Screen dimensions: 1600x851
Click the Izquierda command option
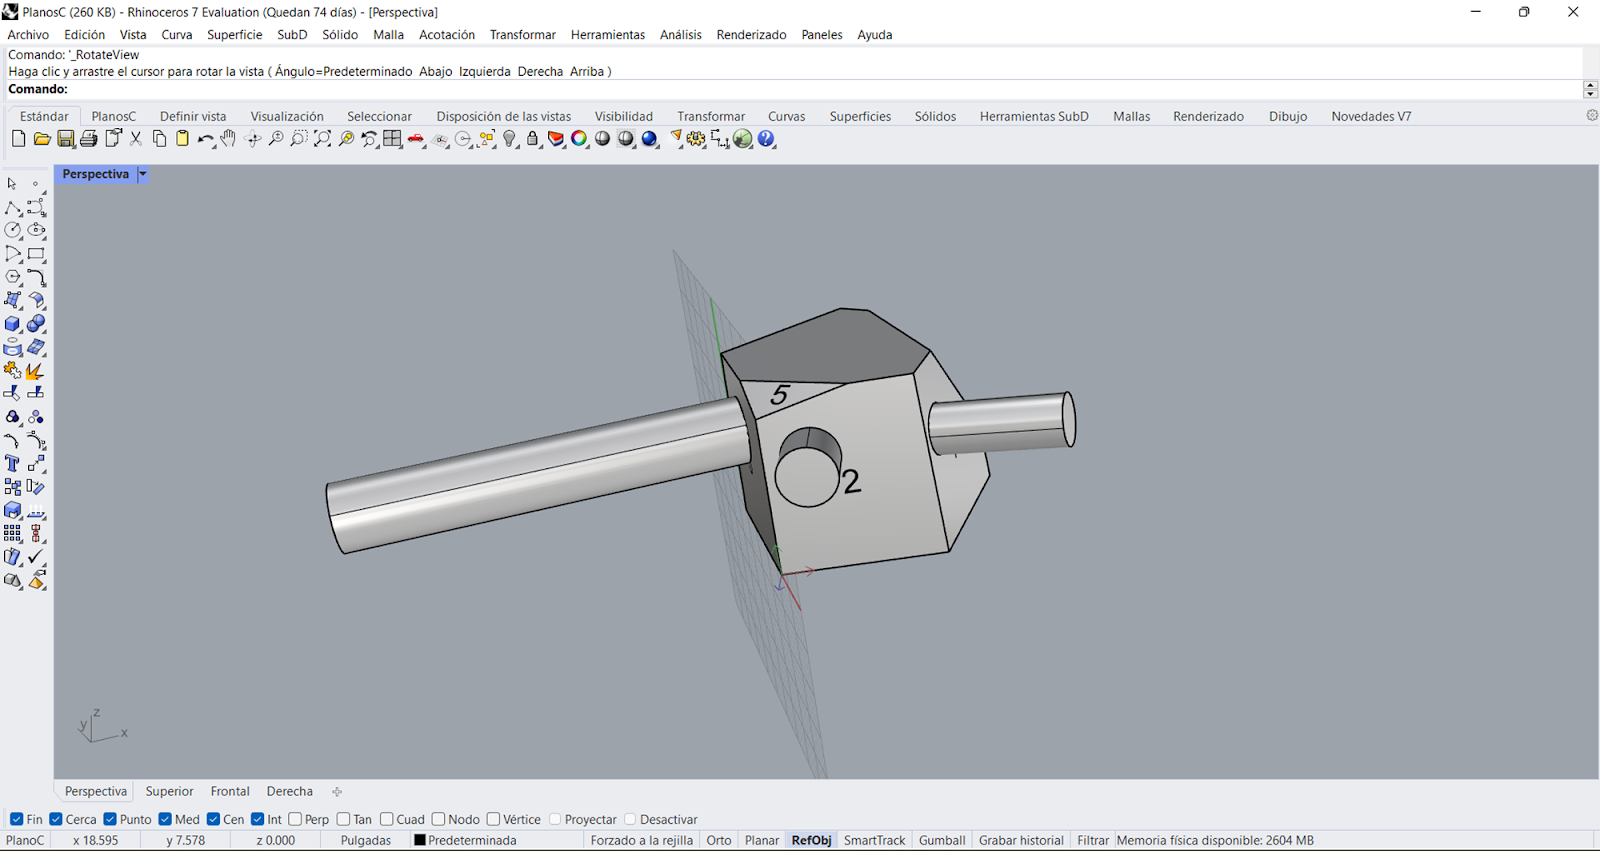coord(484,71)
